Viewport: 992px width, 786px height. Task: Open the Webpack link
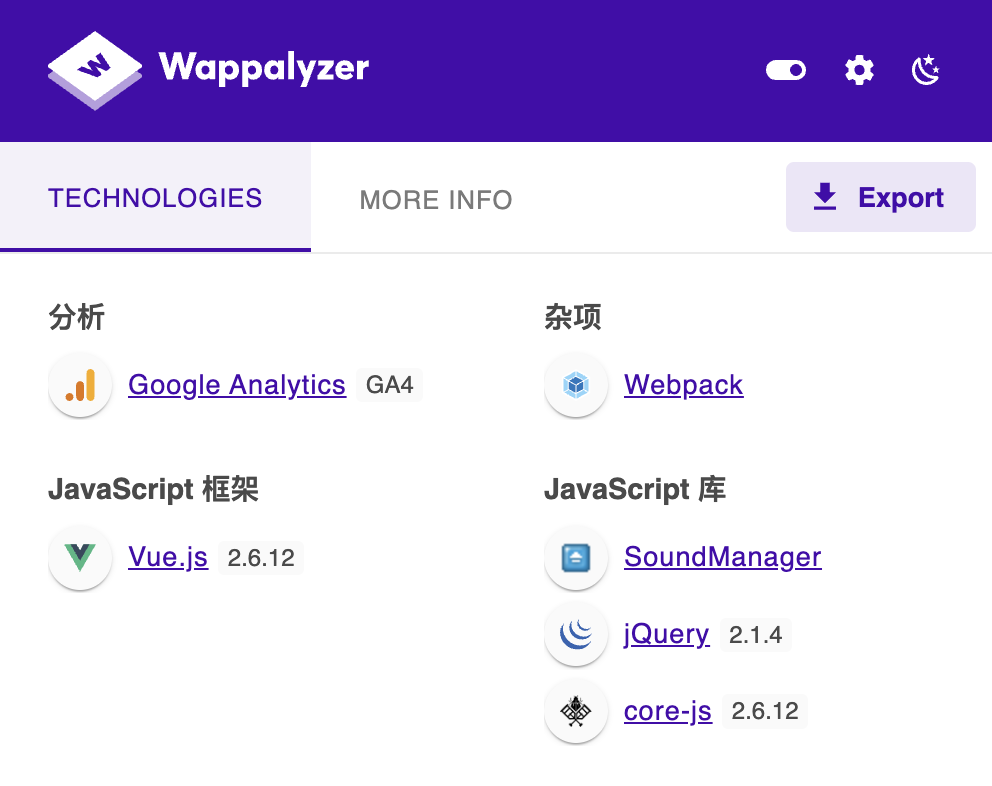tap(684, 385)
